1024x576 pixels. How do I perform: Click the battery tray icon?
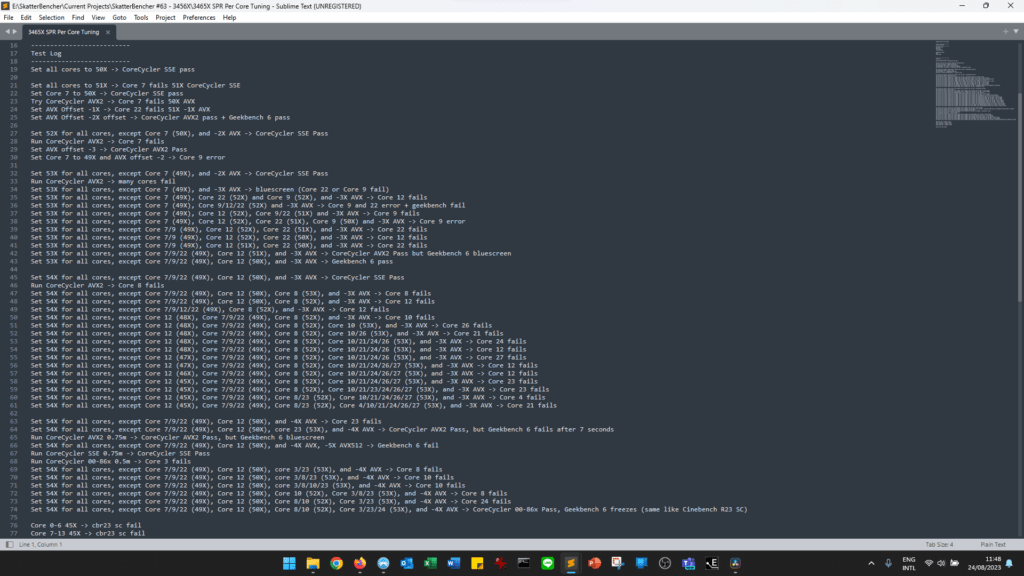954,563
